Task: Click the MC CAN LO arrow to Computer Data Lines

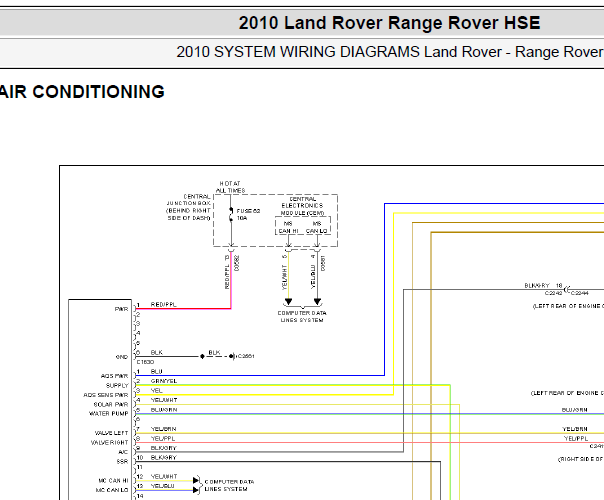Action: click(196, 490)
